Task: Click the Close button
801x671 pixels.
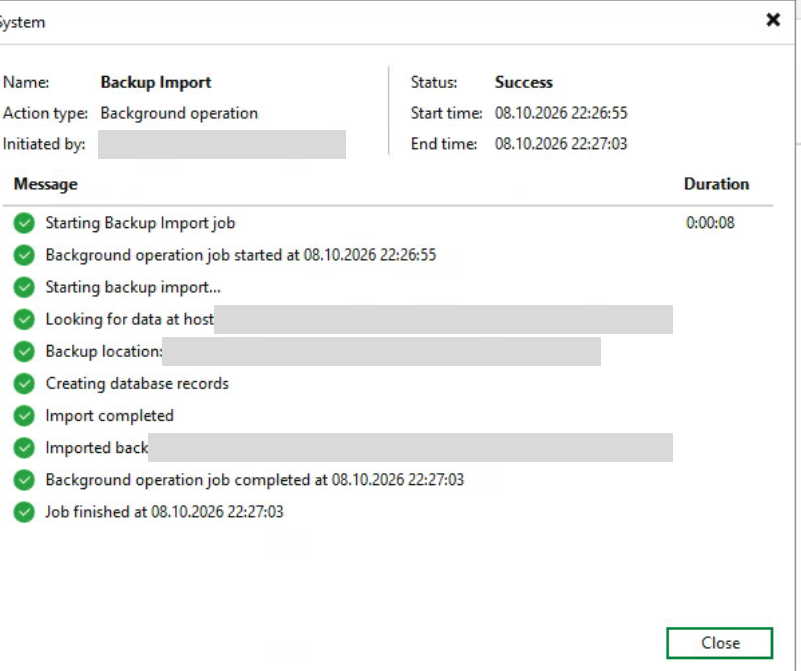Action: click(719, 642)
